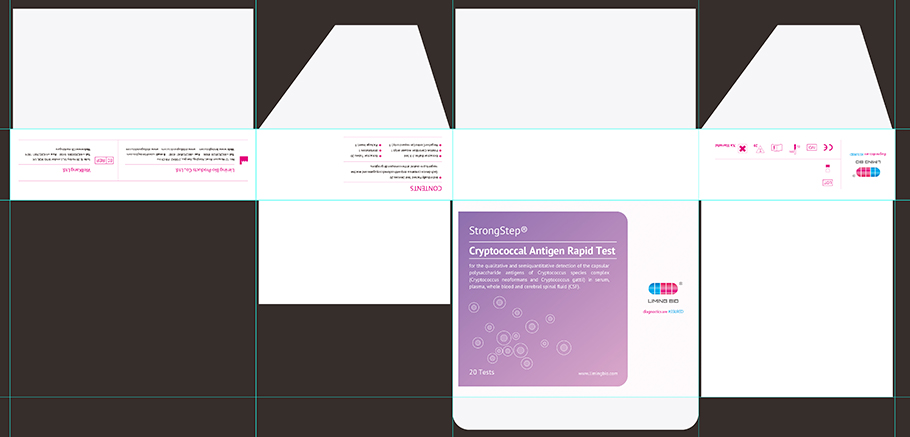The height and width of the screenshot is (437, 910).
Task: Select the Liming Bio capsule logo on front panel
Action: [664, 288]
